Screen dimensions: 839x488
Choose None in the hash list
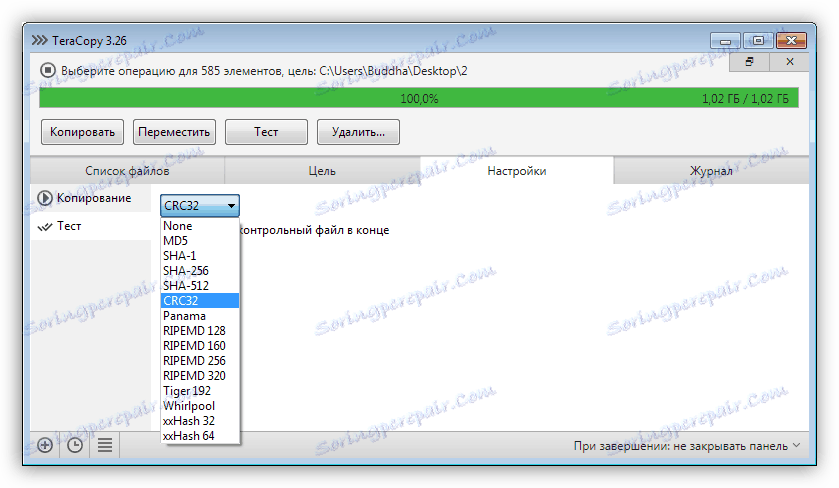pos(200,226)
